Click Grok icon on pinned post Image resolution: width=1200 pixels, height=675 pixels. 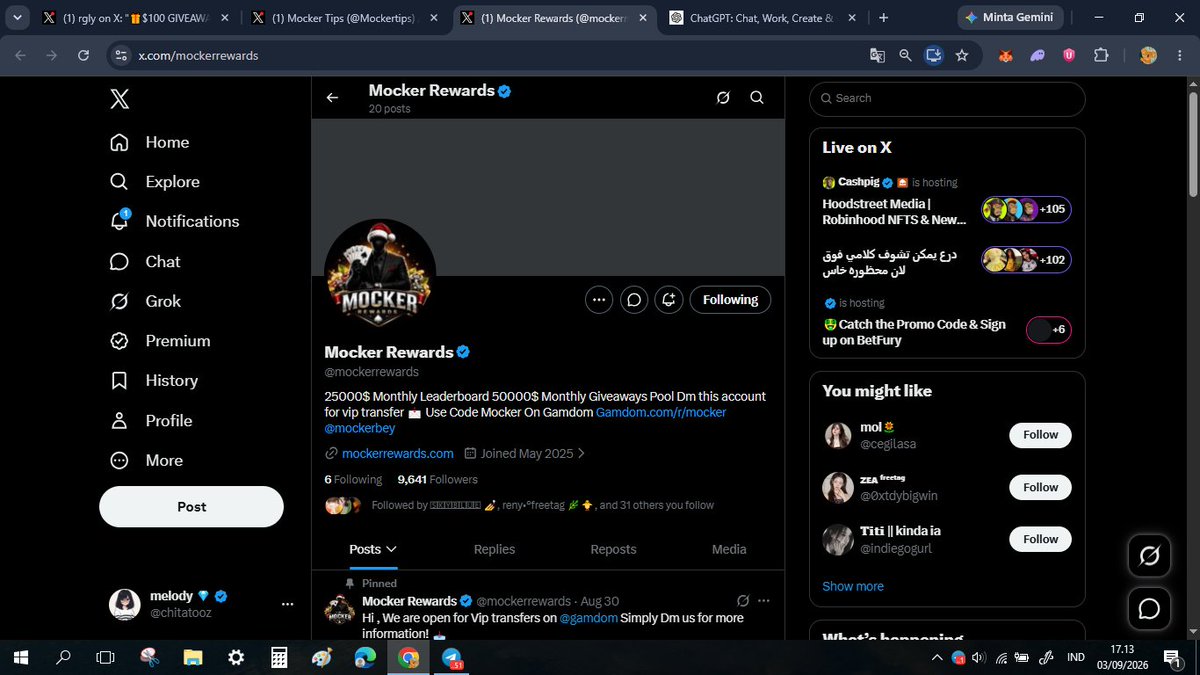click(x=742, y=601)
